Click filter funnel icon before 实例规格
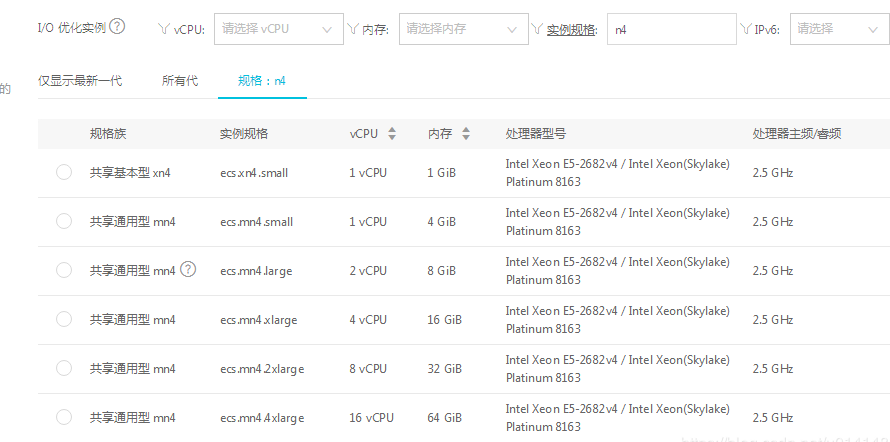The image size is (890, 442). [x=538, y=29]
